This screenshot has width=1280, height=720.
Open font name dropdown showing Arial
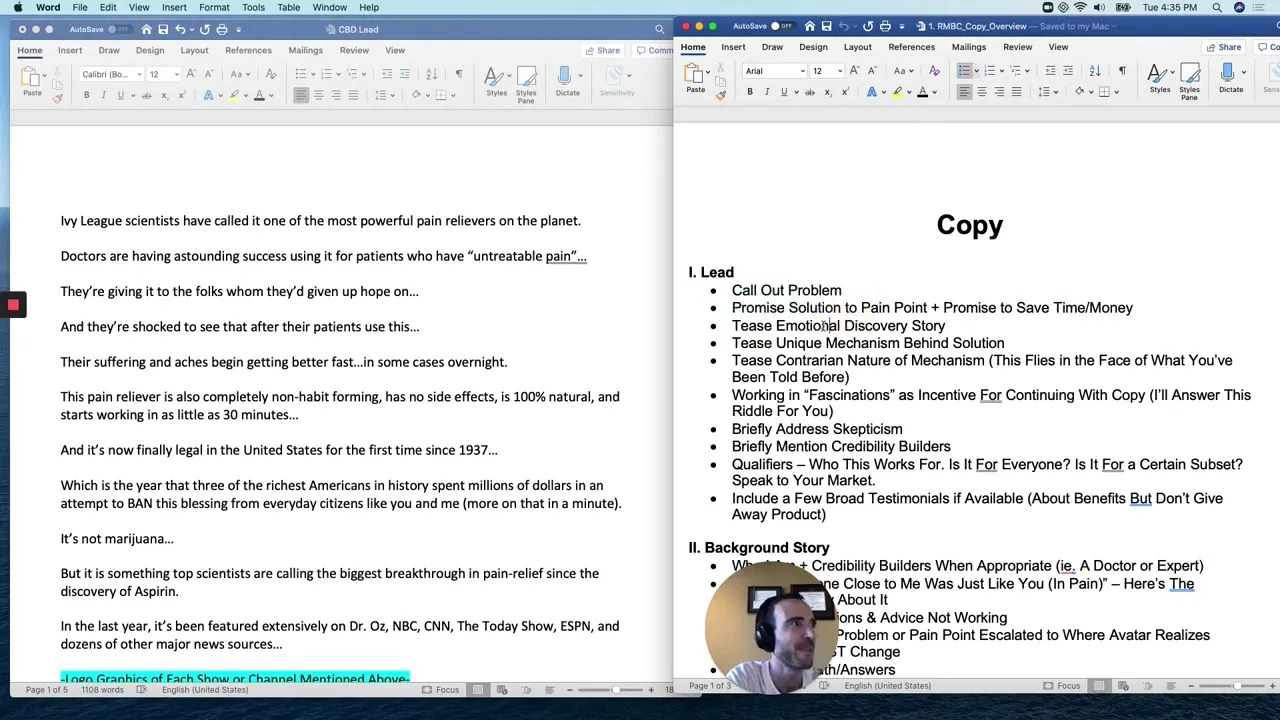[x=802, y=71]
